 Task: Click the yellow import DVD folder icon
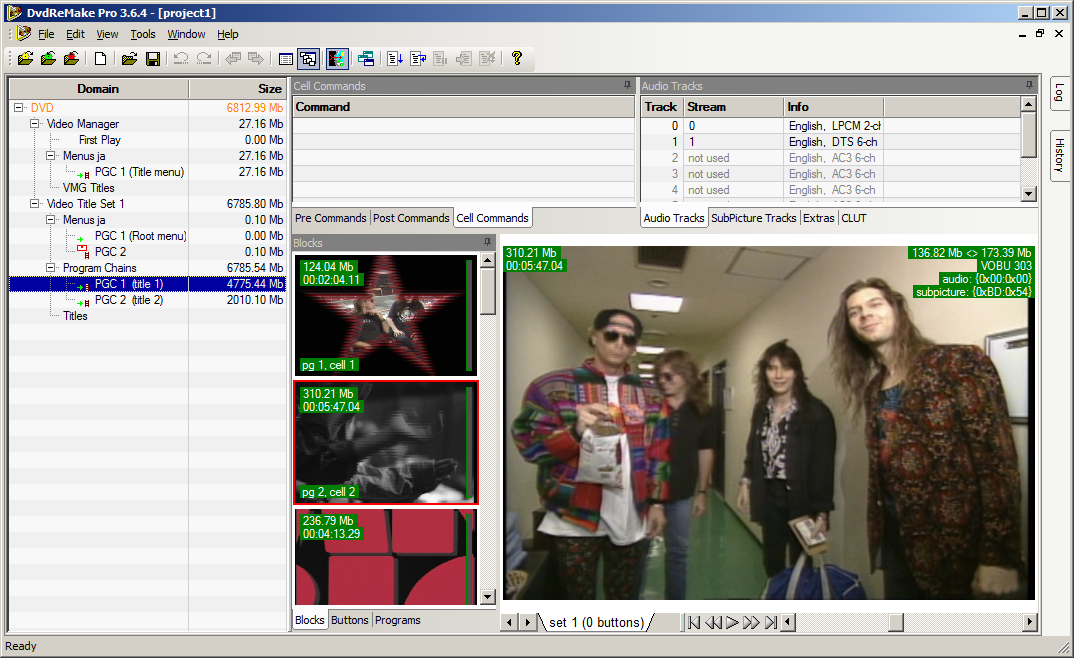pos(25,59)
